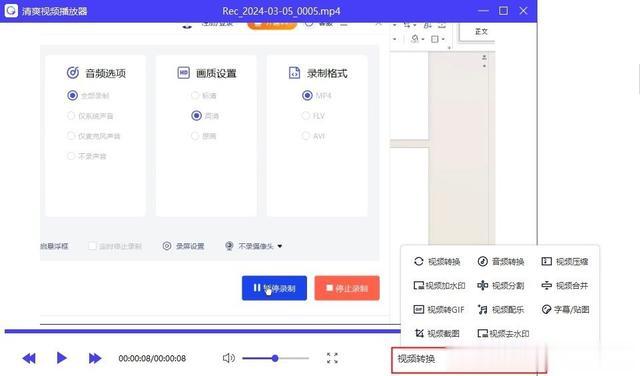Open the 视频分割 tool
Screen dimensions: 640x376
[x=501, y=286]
